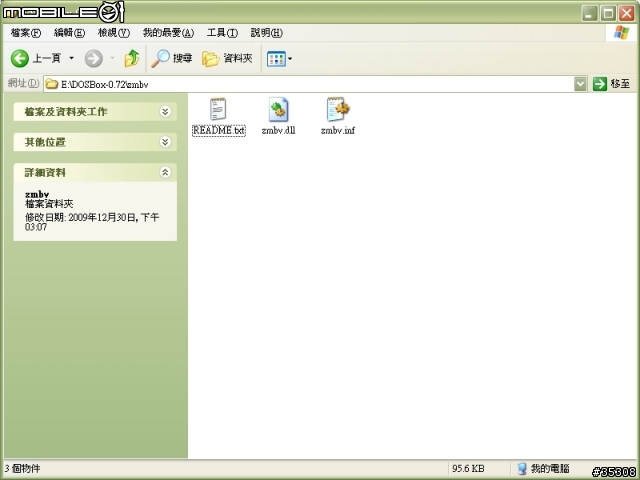Go up one folder level

(x=131, y=58)
